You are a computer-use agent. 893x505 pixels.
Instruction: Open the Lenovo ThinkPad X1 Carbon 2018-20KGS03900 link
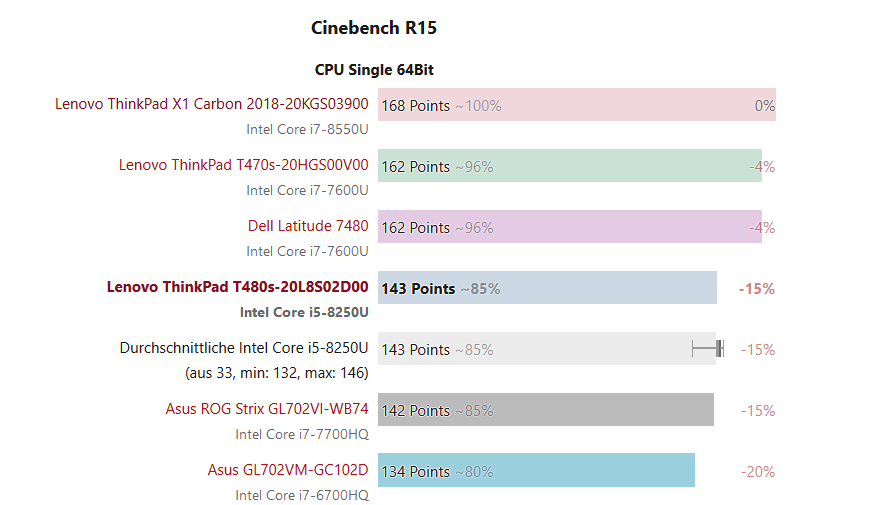tap(212, 103)
